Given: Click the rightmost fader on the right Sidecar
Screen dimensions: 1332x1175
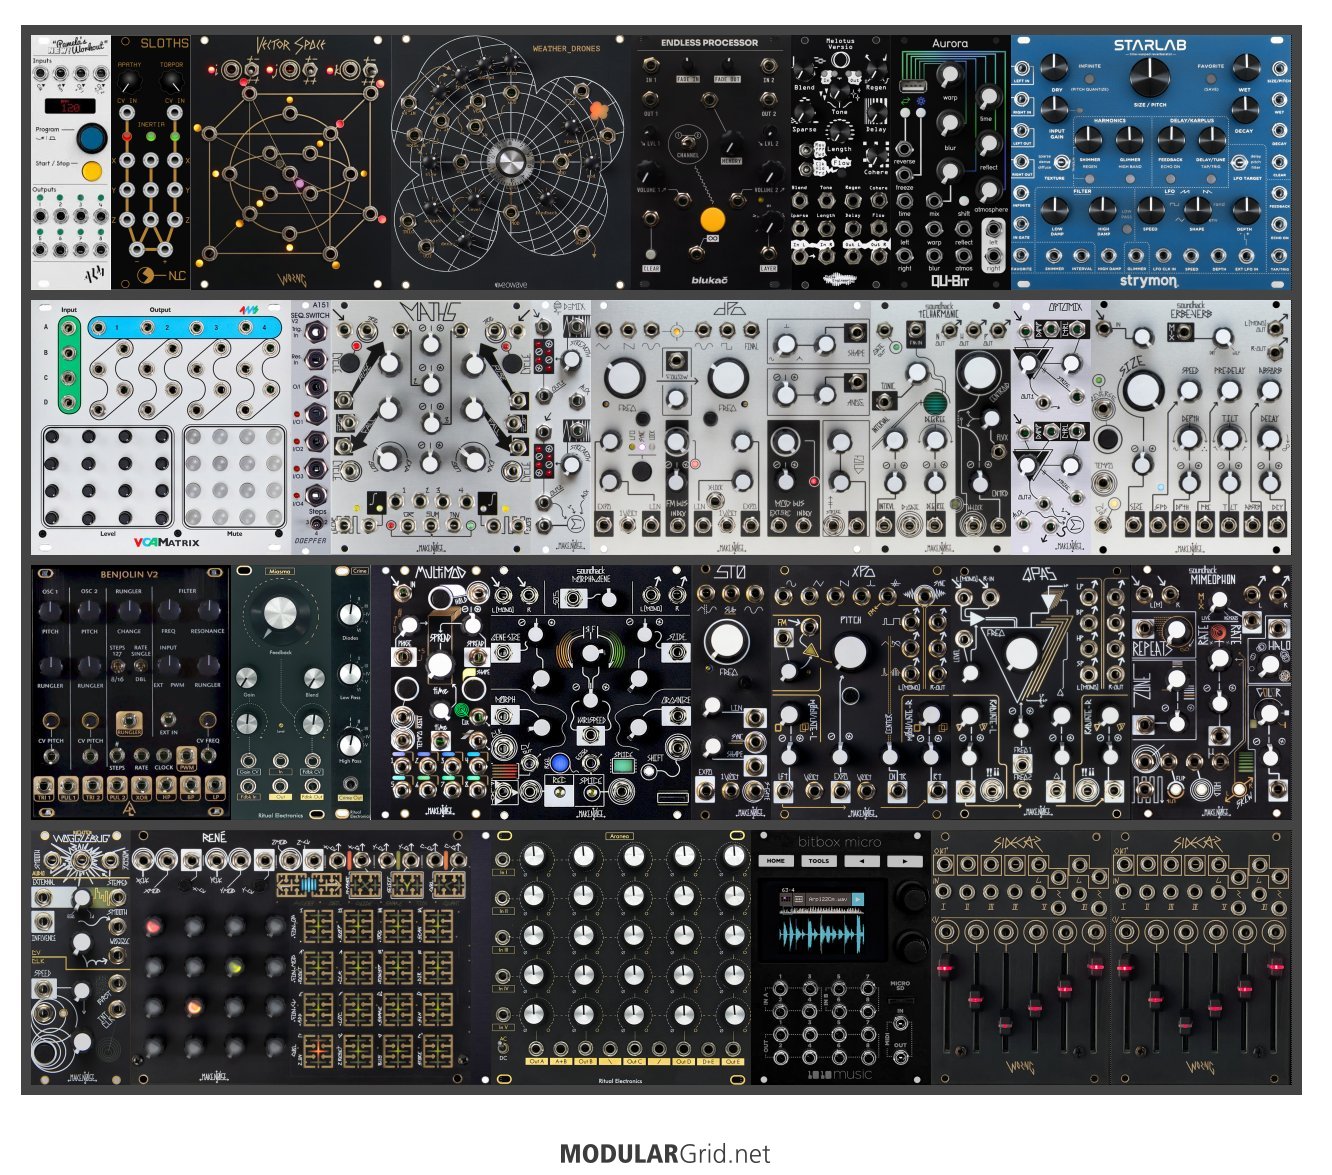Looking at the screenshot, I should coord(1276,966).
